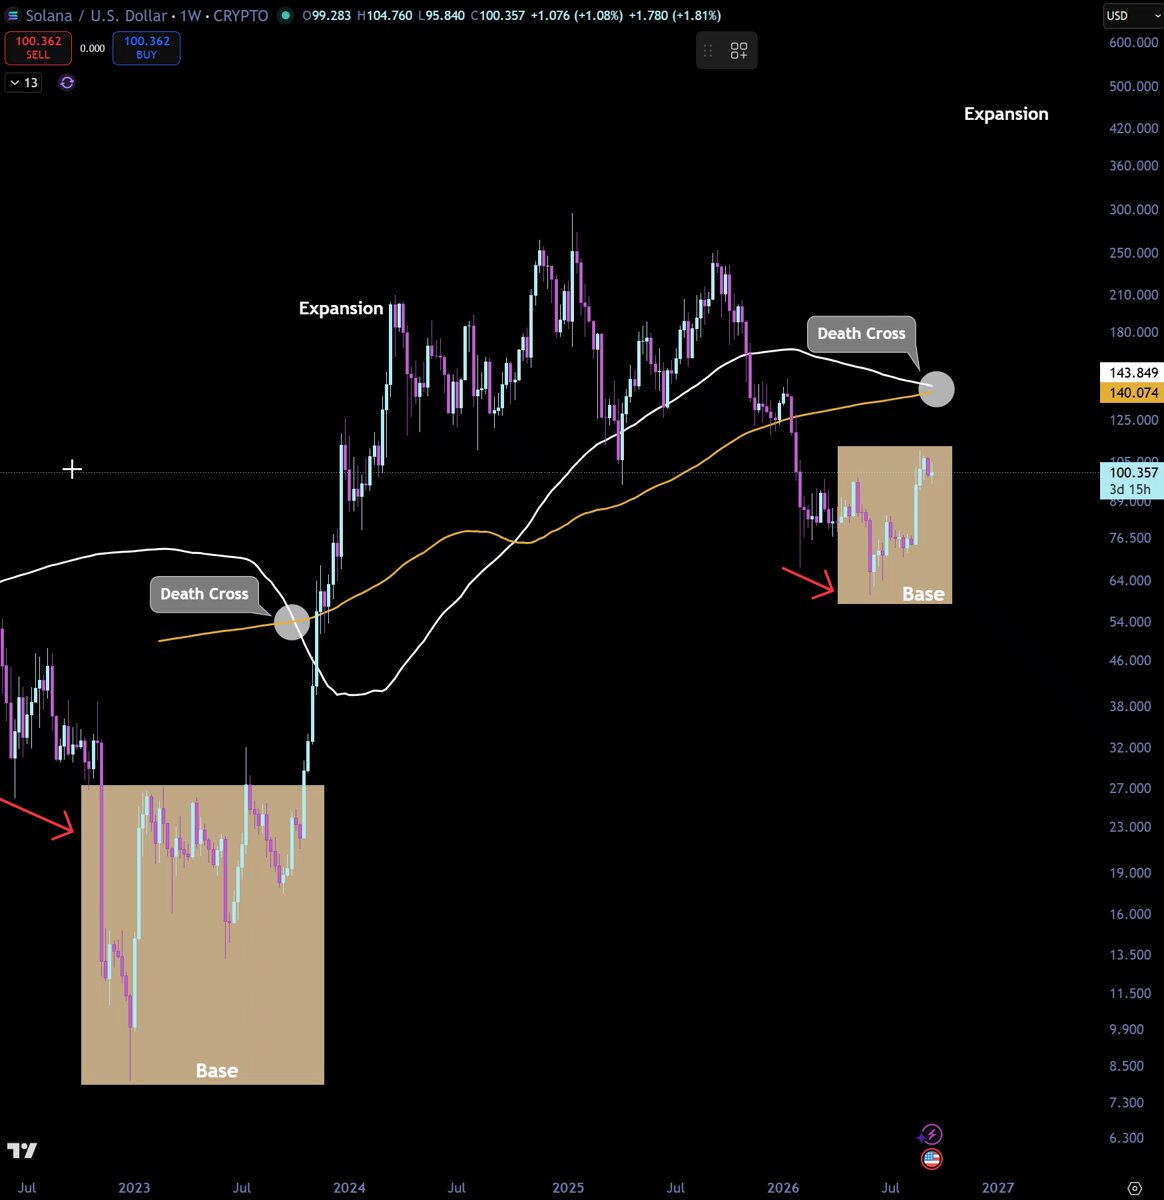Image resolution: width=1164 pixels, height=1200 pixels.
Task: Click the 64.000 price axis label
Action: [x=1133, y=581]
